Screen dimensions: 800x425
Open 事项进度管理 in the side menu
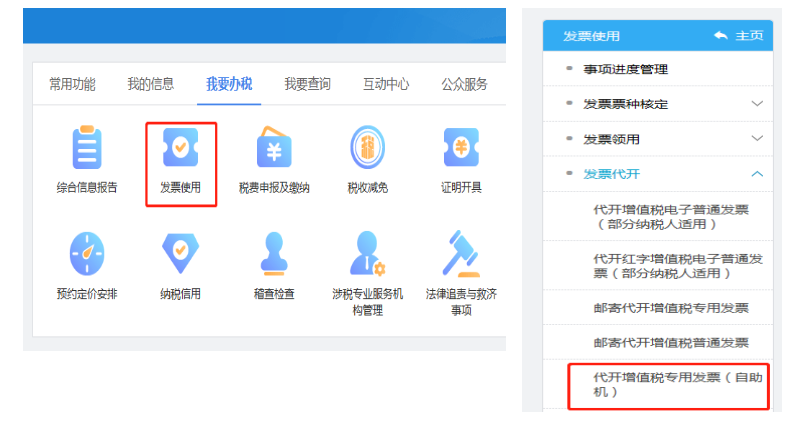pyautogui.click(x=626, y=69)
